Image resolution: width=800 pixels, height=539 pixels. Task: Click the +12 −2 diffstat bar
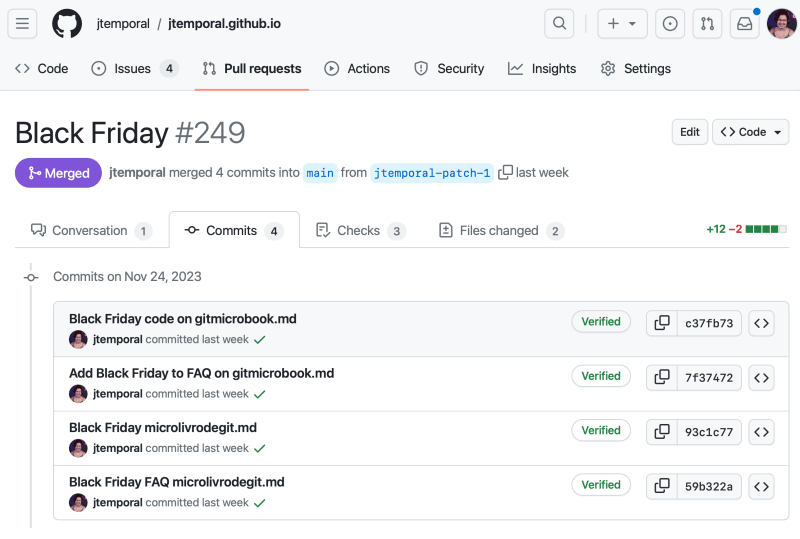(746, 229)
